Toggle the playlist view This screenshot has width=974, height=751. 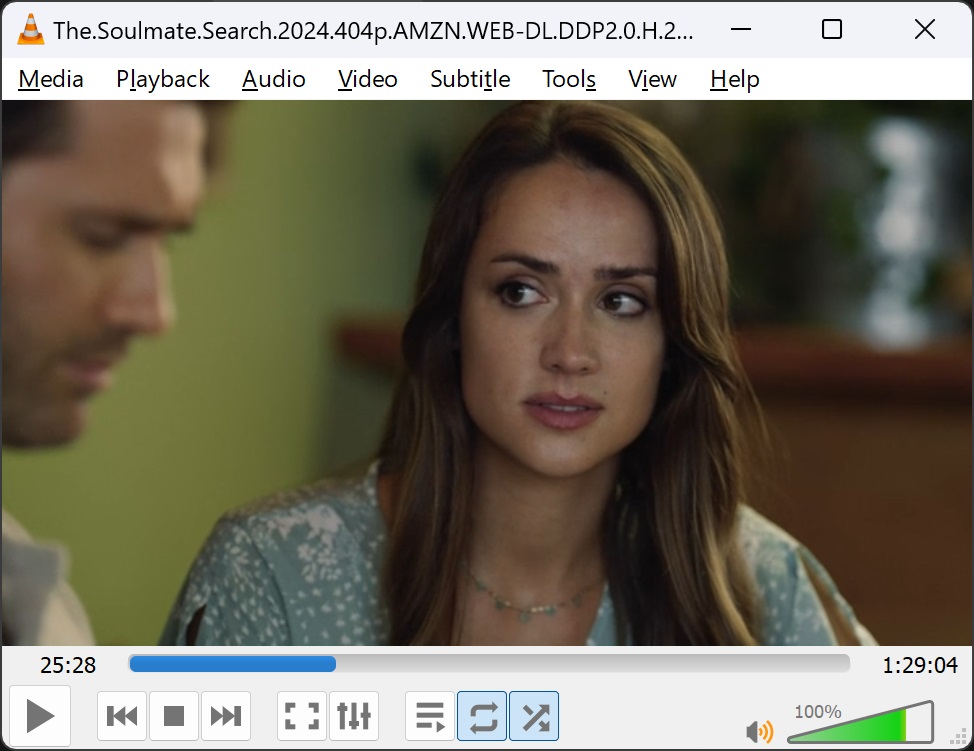(430, 716)
